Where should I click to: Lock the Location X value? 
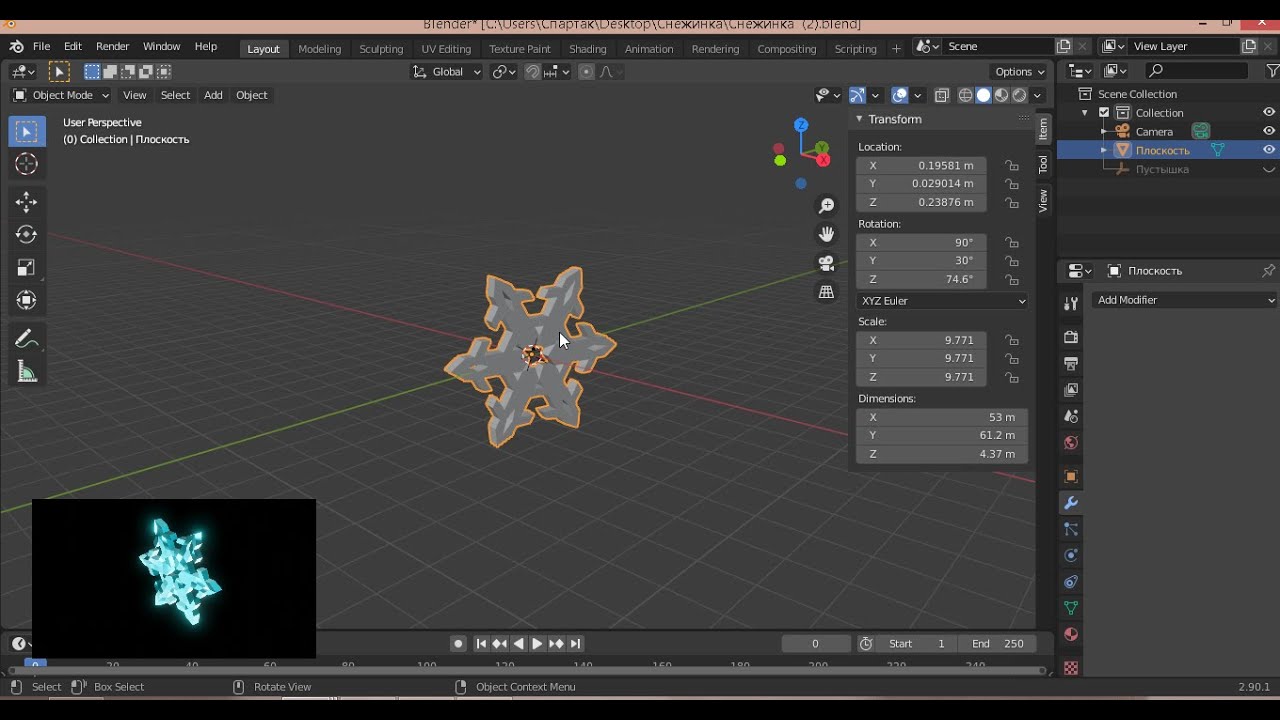[x=1012, y=166]
